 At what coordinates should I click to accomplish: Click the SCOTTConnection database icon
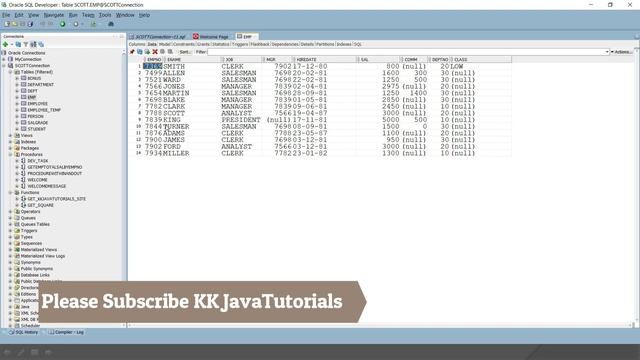(11, 65)
